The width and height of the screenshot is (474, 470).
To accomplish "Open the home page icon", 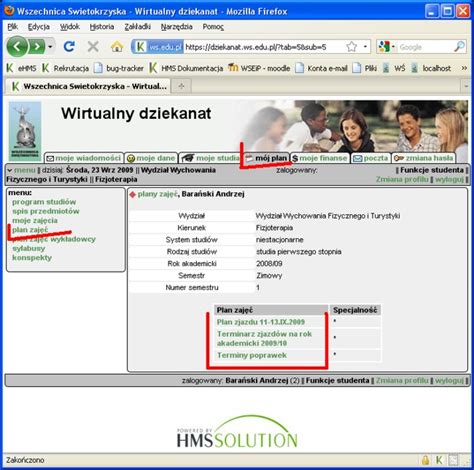I will (x=117, y=47).
